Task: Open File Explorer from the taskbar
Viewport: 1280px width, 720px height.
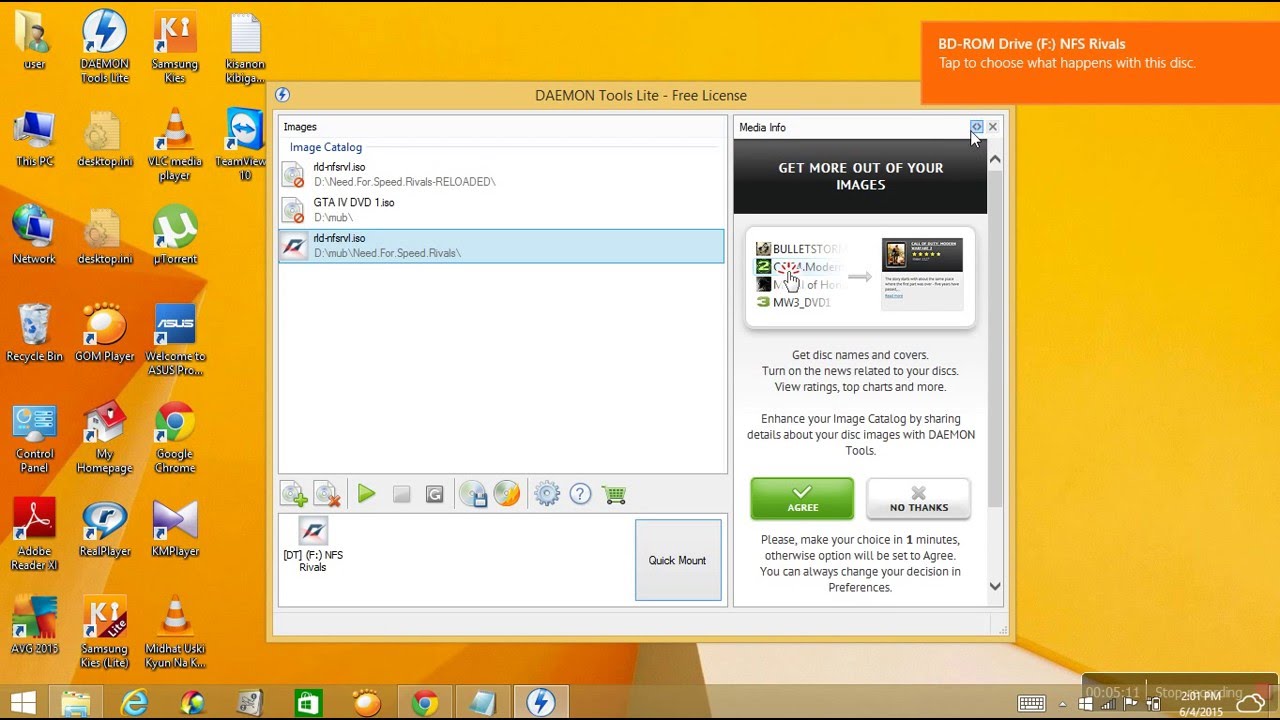Action: tap(76, 702)
